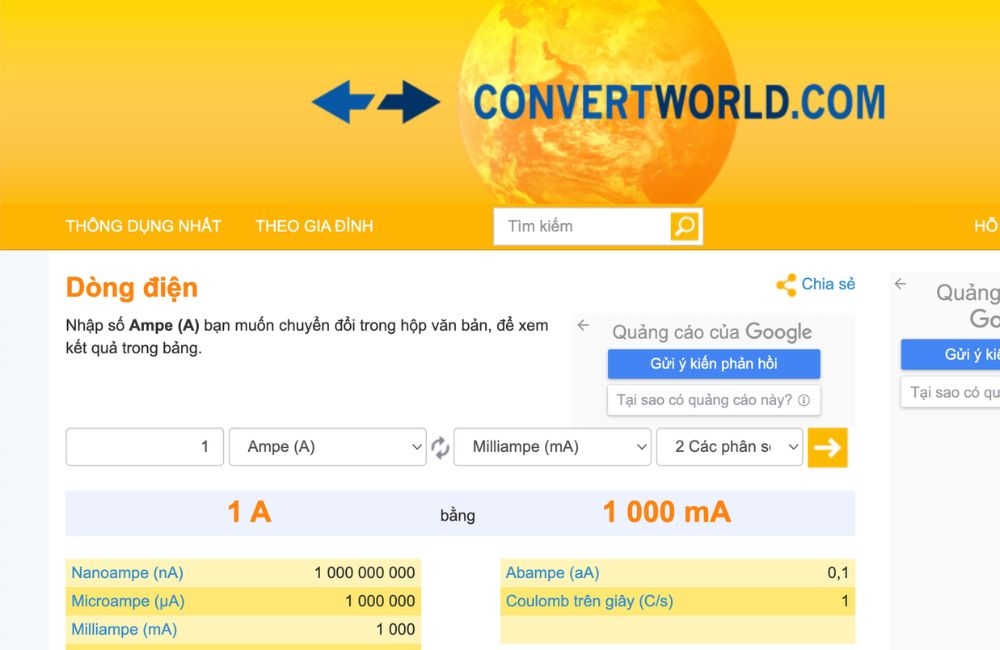This screenshot has width=1000, height=650.
Task: Click Gửi ý kiến phản hồi button
Action: pyautogui.click(x=714, y=364)
